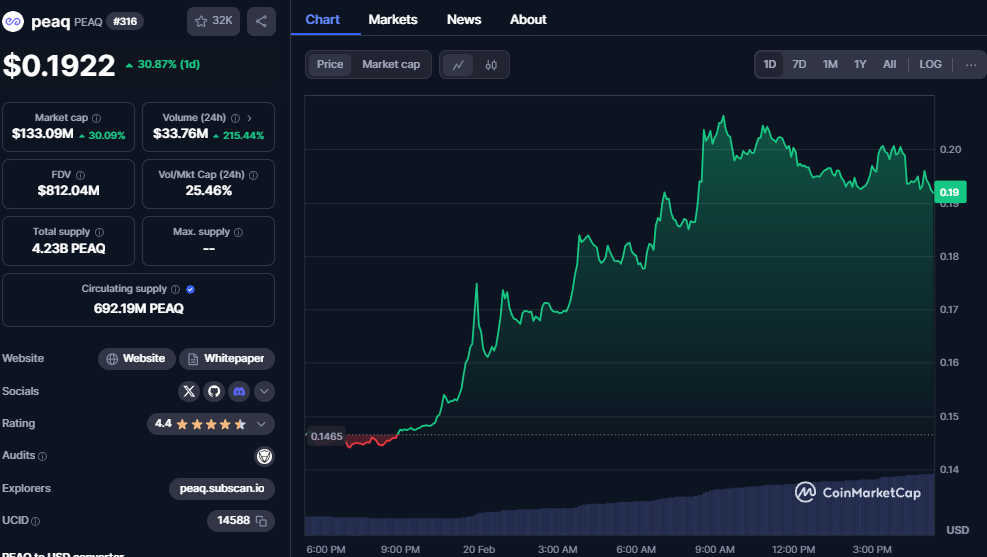Click the audit badge icon
Screen dimensions: 987x557
[x=264, y=456]
